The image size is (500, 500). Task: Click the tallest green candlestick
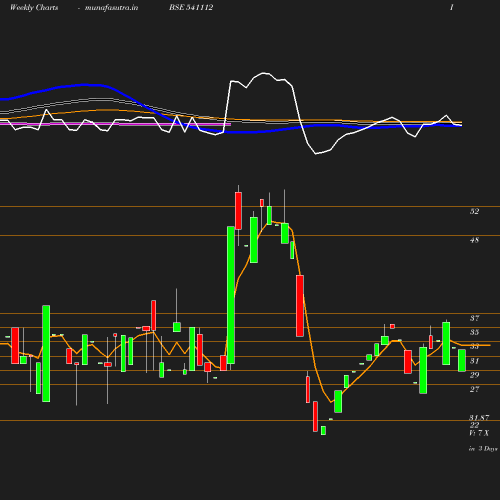click(231, 295)
